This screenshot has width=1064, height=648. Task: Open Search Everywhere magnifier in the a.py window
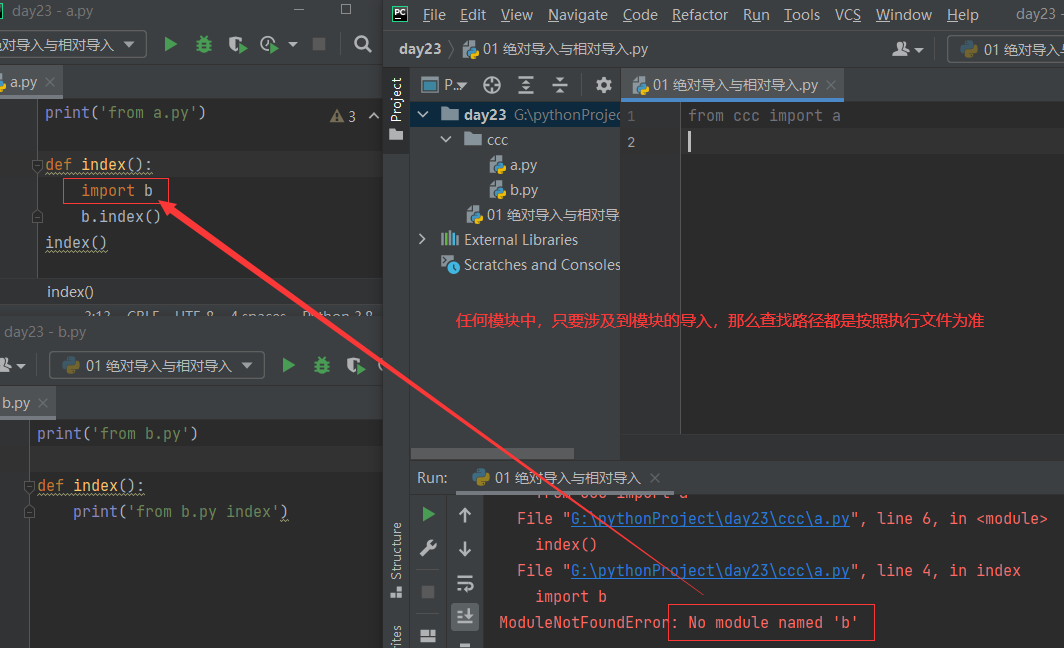pyautogui.click(x=363, y=45)
